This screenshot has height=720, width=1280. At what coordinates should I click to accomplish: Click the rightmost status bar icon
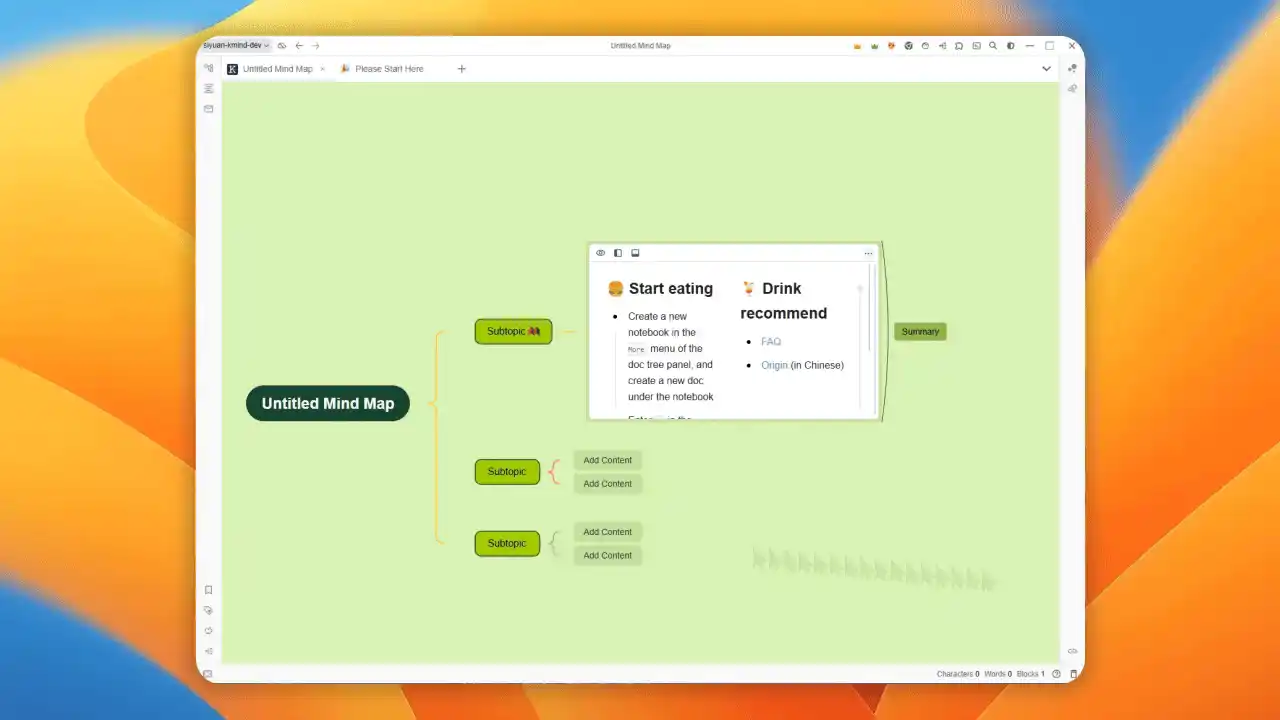(x=1074, y=674)
